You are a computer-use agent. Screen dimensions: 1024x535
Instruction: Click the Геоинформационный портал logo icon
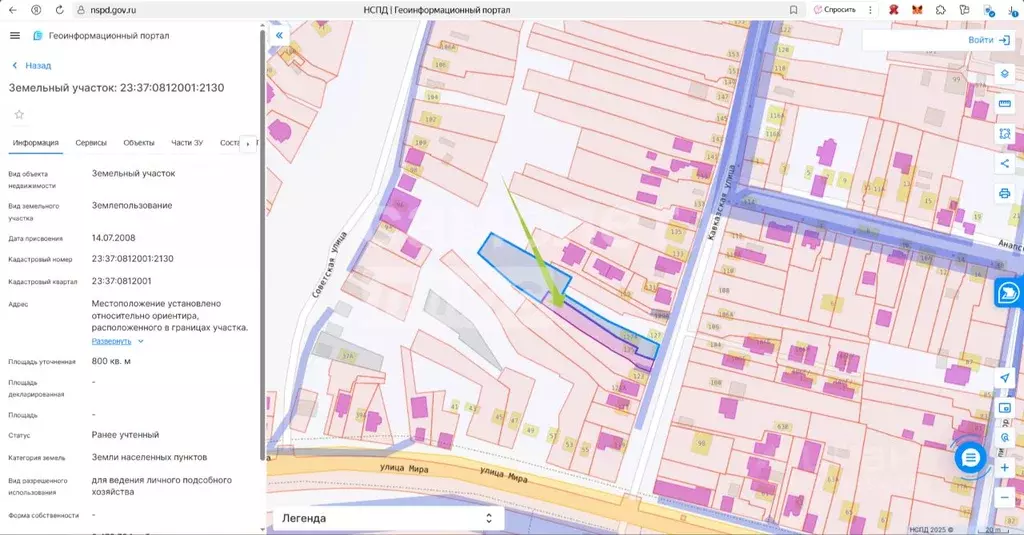pyautogui.click(x=37, y=36)
